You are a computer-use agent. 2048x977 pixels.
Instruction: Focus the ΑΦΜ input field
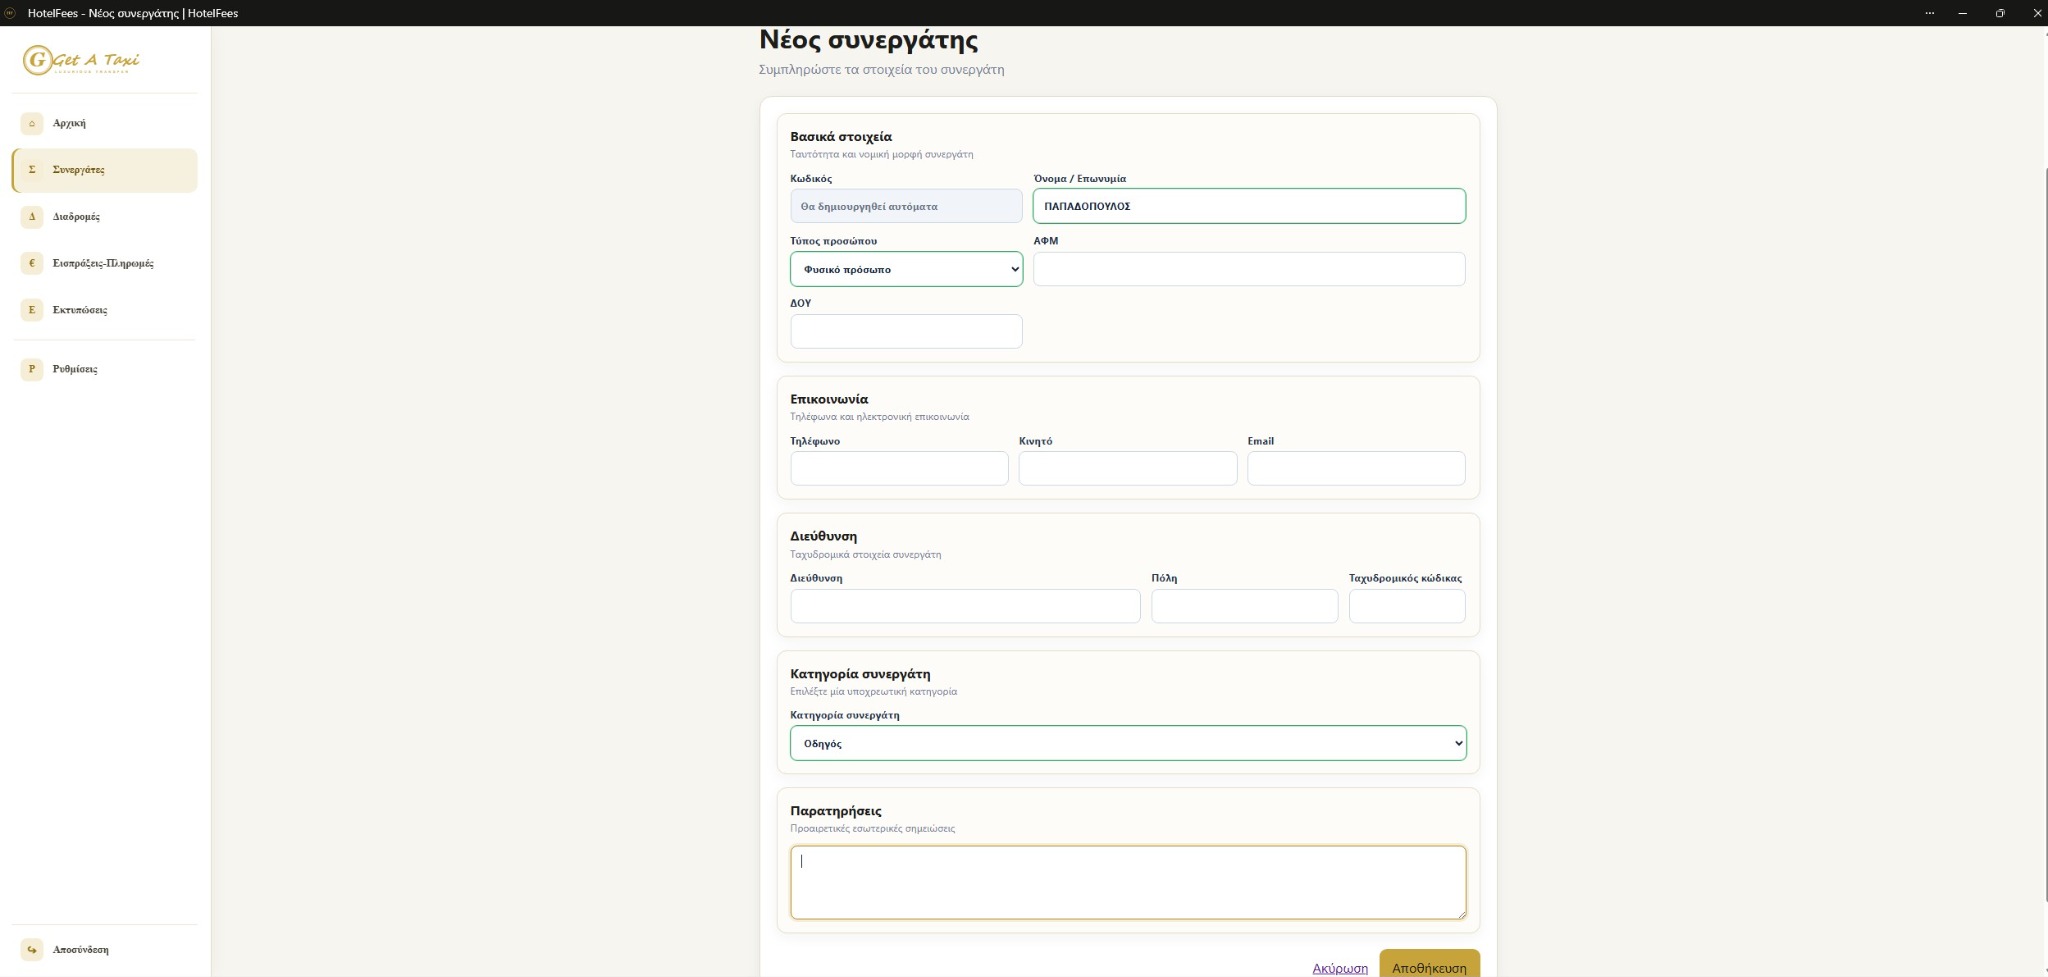coord(1249,269)
